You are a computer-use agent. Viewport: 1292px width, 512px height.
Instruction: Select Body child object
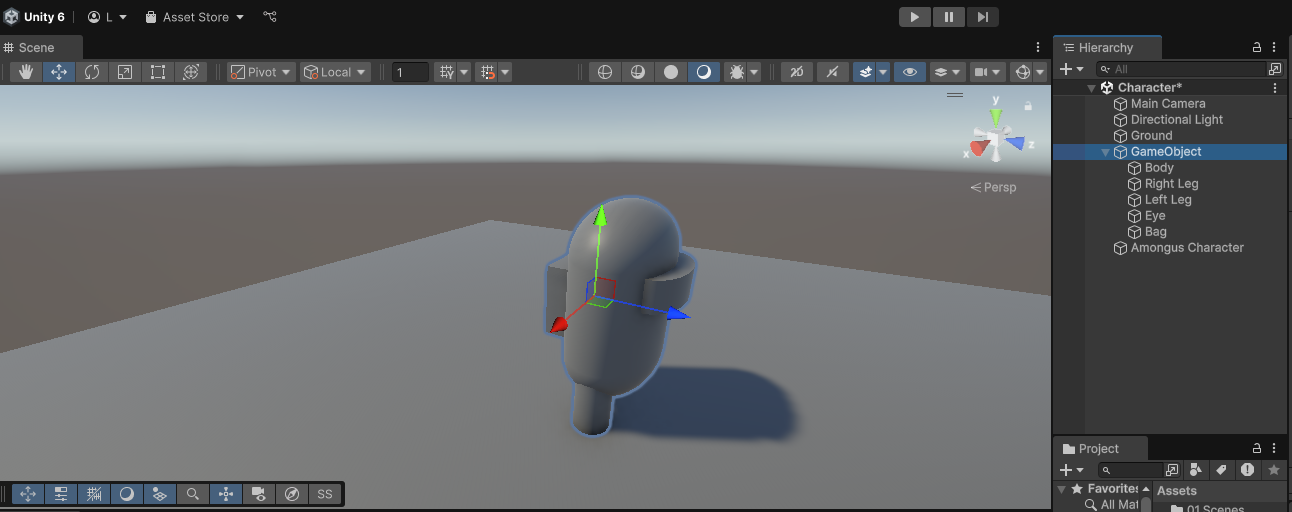pos(1159,168)
